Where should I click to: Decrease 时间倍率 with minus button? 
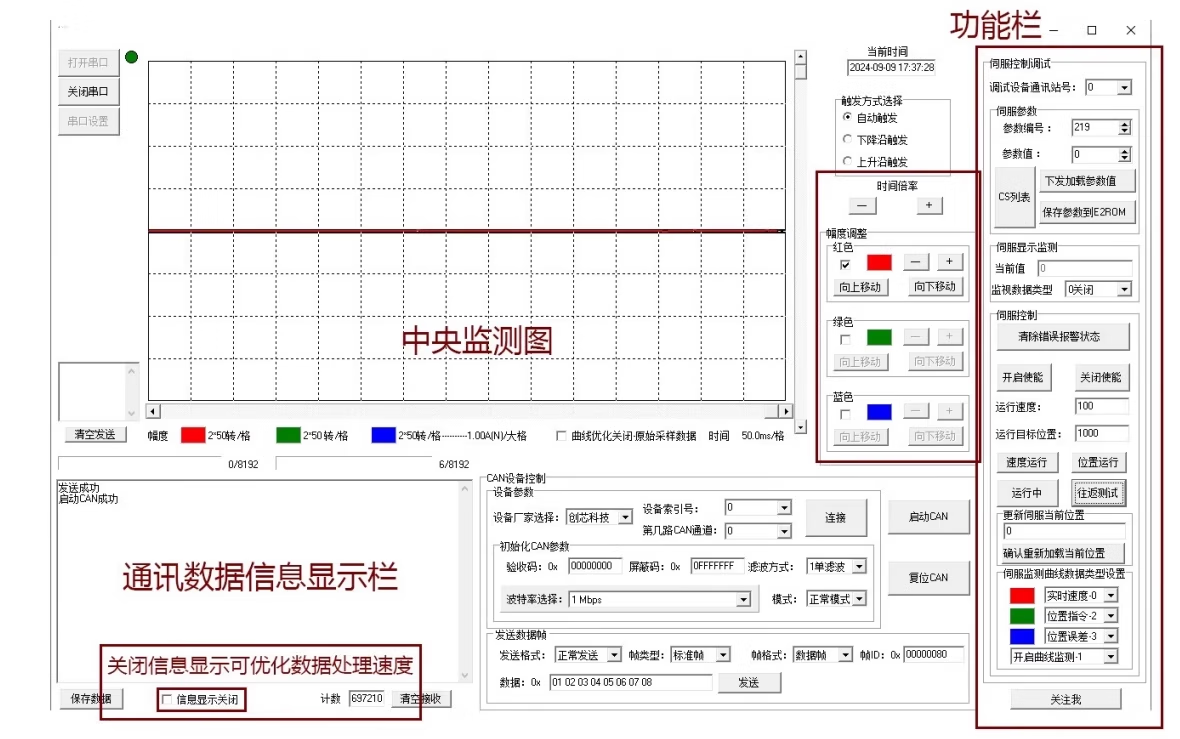[862, 205]
